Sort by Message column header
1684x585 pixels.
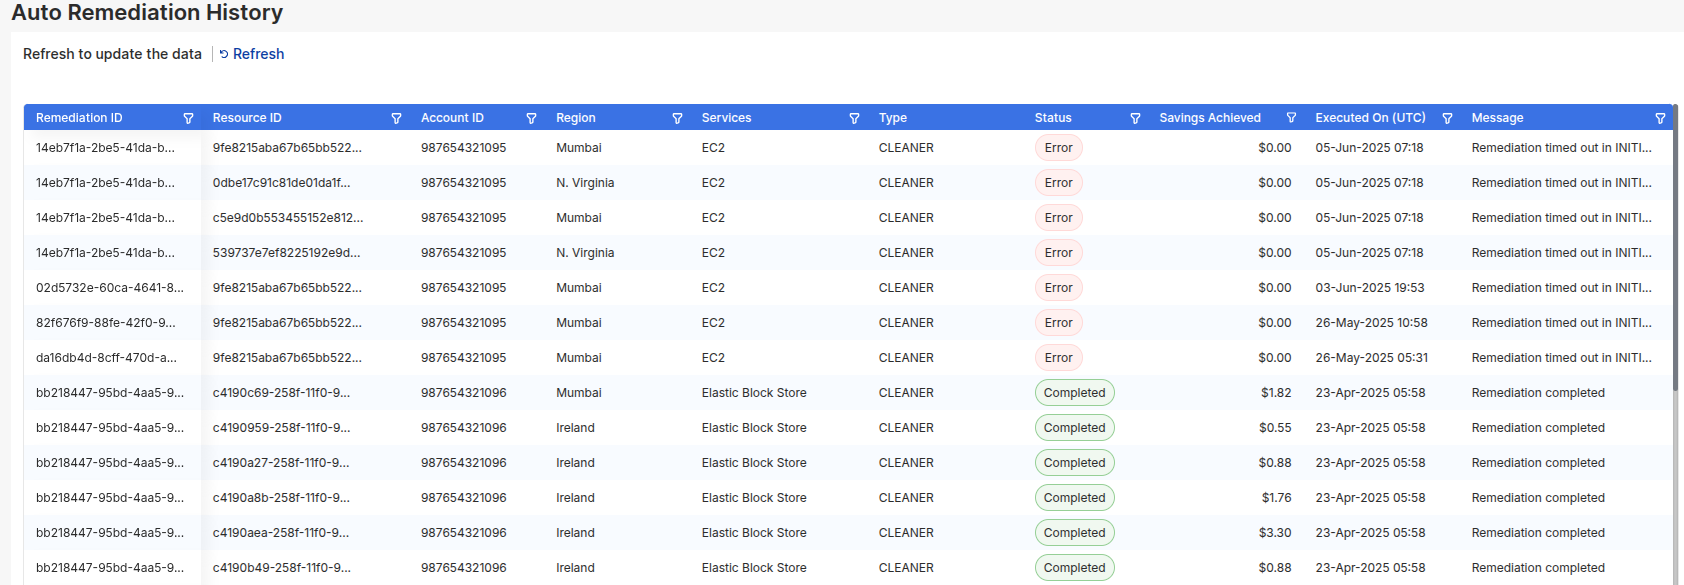pyautogui.click(x=1497, y=118)
